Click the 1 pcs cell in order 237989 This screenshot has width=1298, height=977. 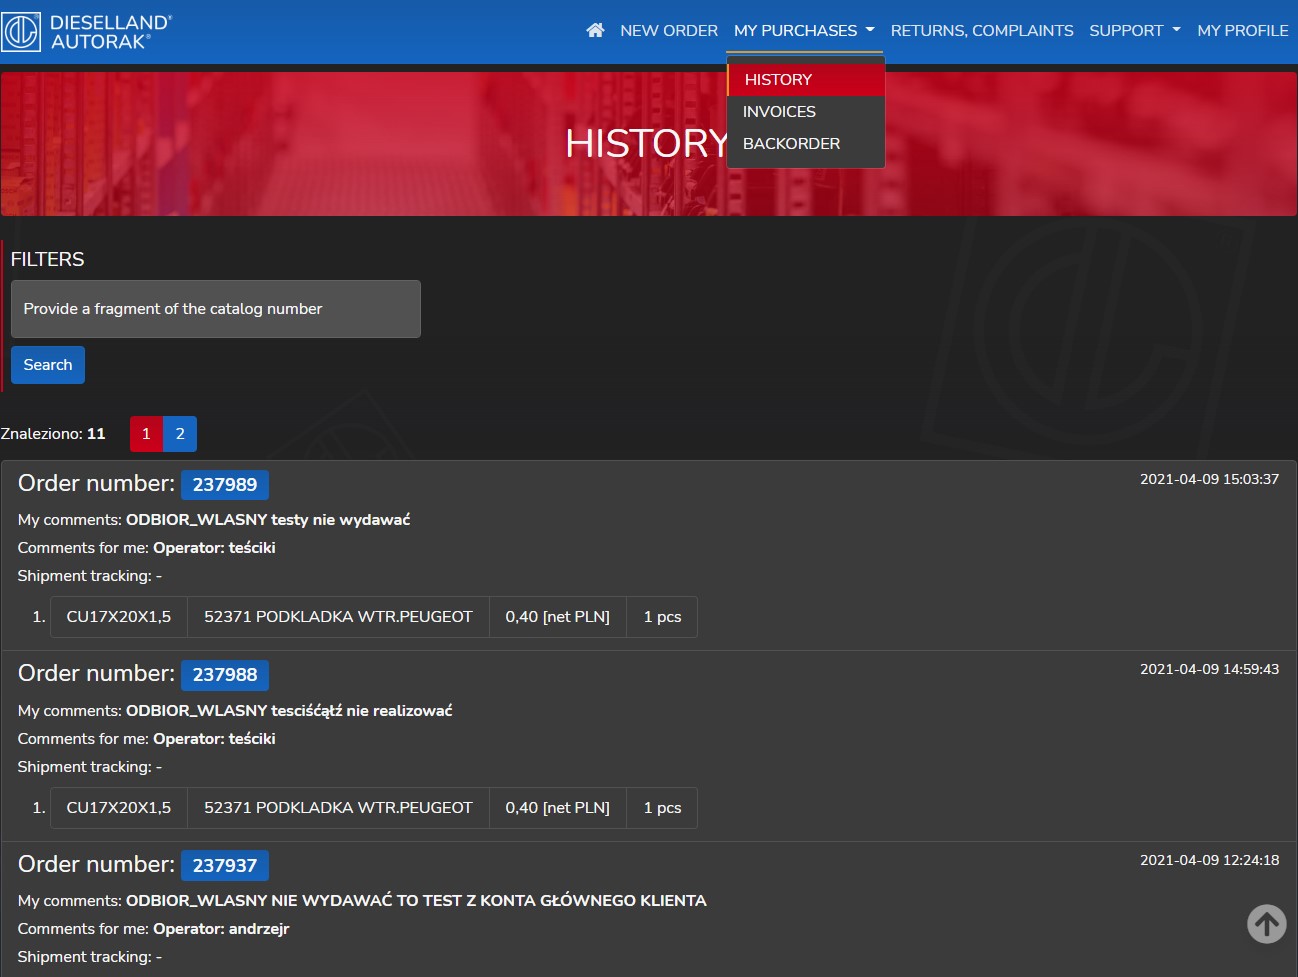662,617
